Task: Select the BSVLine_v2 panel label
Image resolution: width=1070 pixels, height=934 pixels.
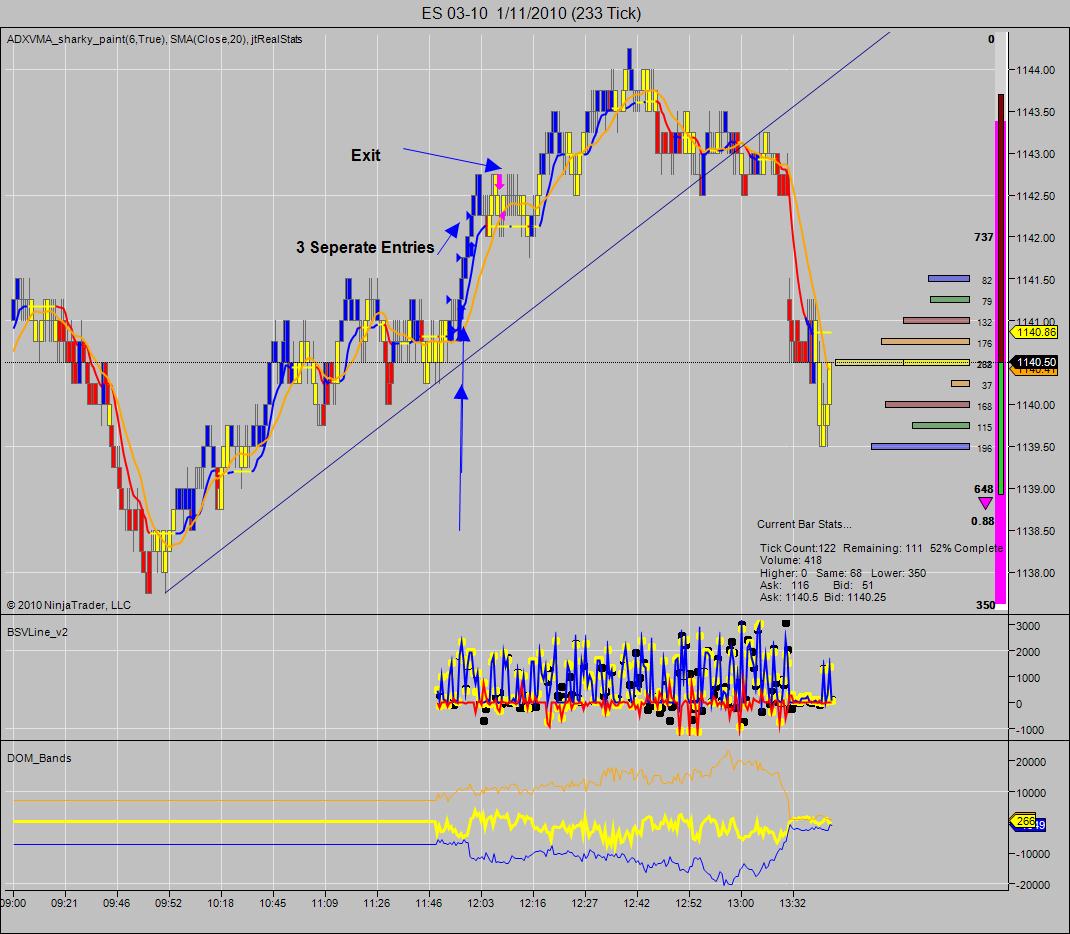Action: [x=38, y=632]
